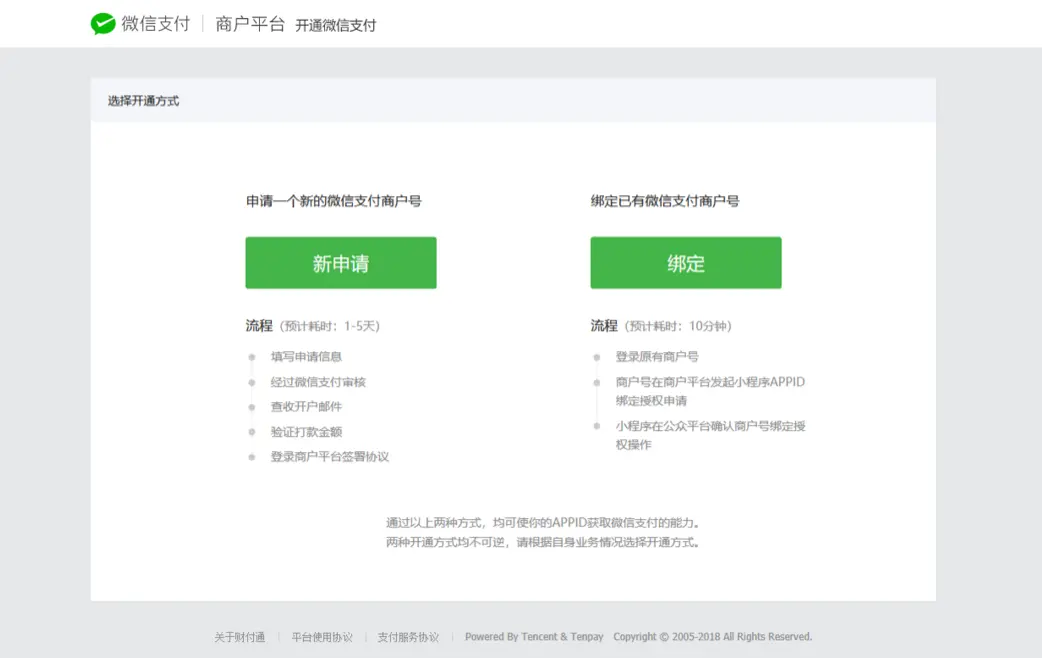Click the 流程 (预计耗时：10分钟) label
This screenshot has width=1042, height=658.
point(661,326)
